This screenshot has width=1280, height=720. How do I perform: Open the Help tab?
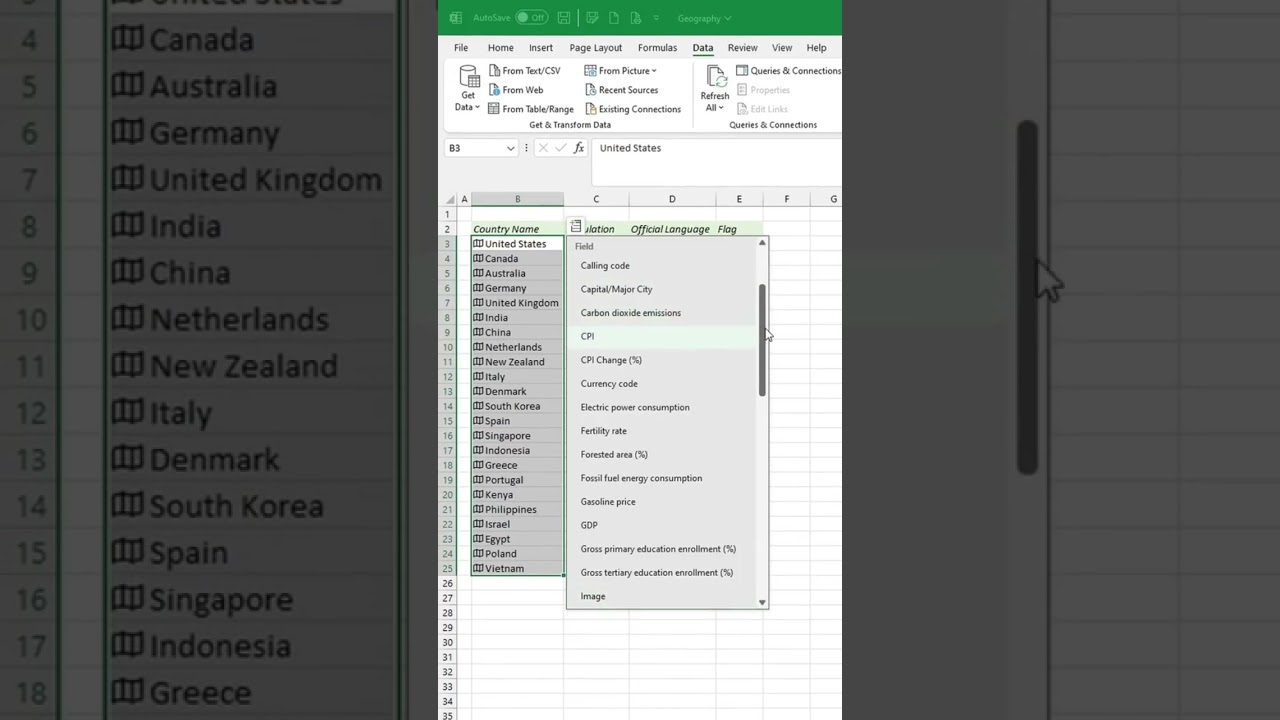(x=817, y=48)
